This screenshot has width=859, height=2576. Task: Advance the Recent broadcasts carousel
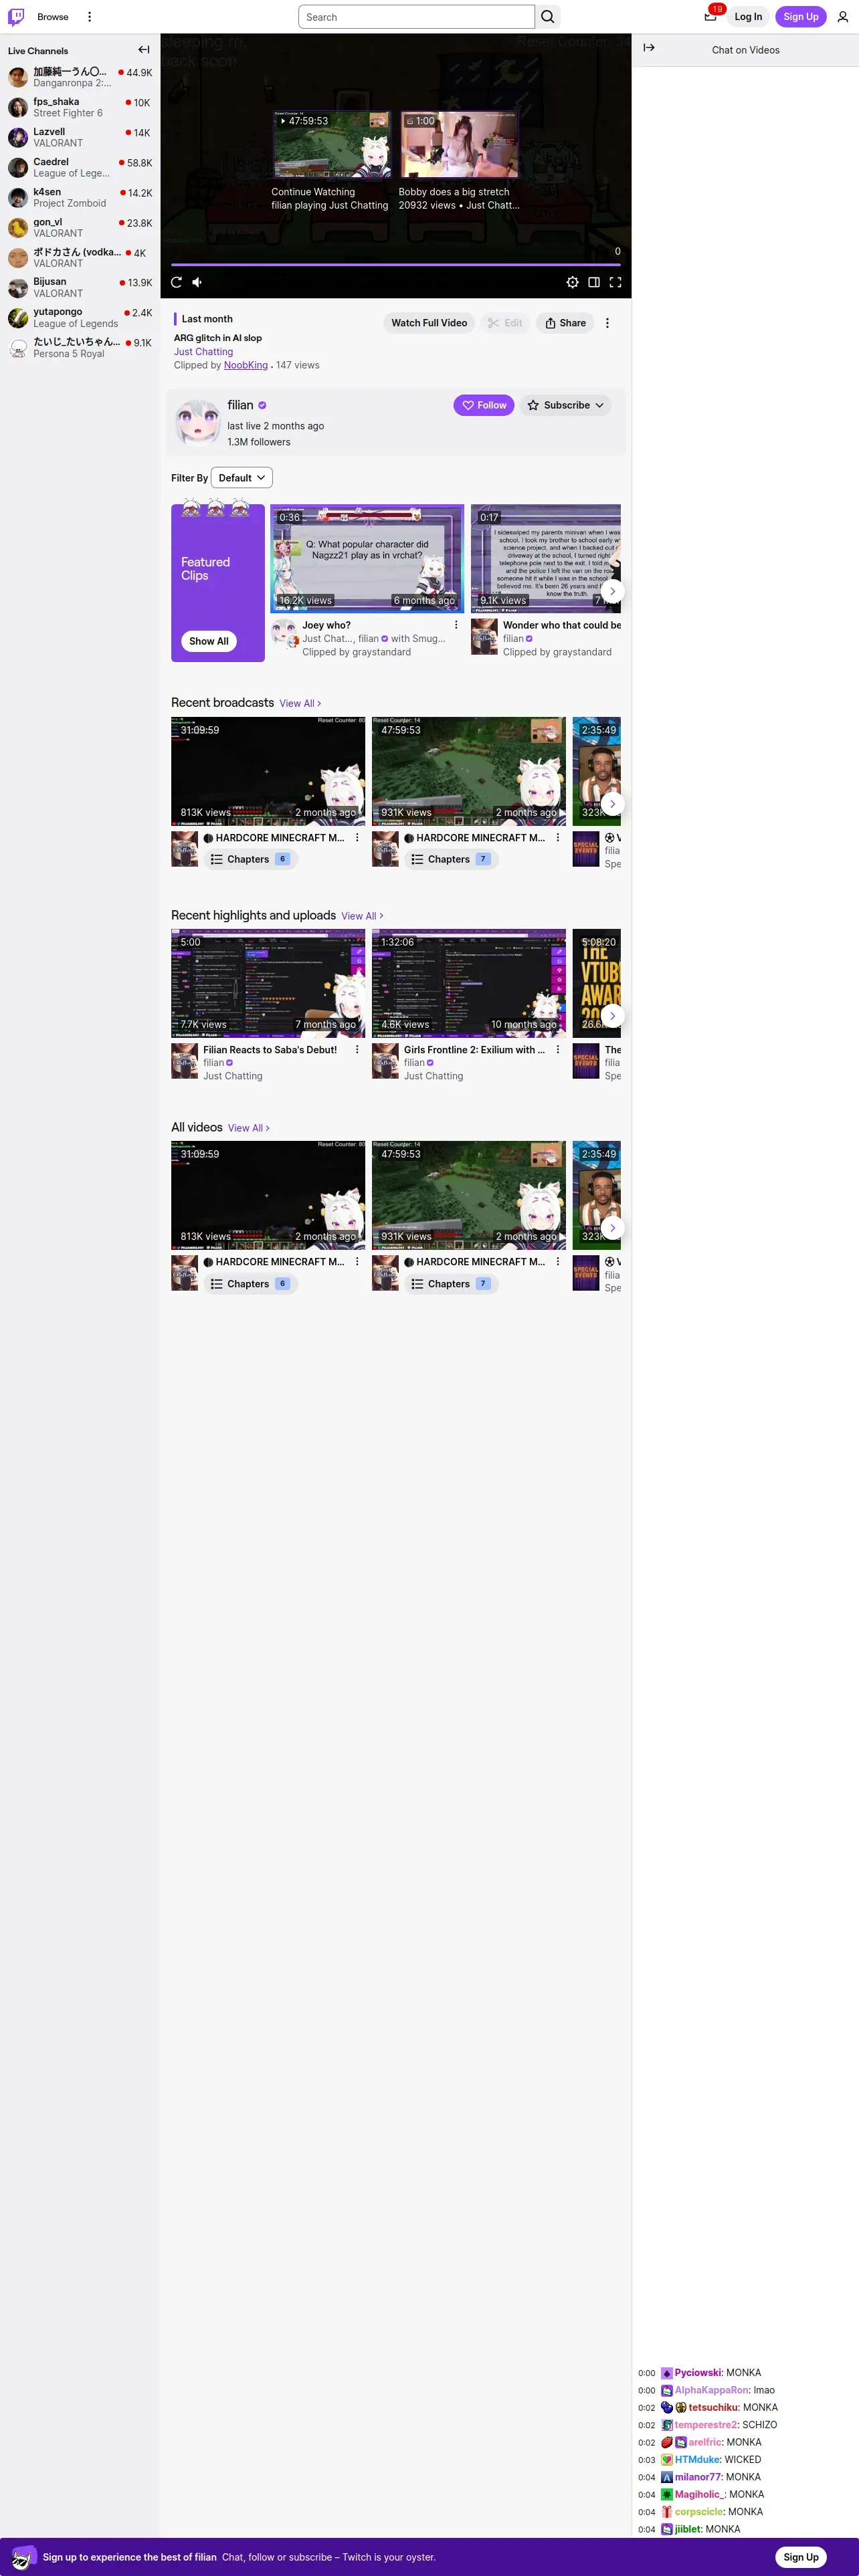click(x=612, y=803)
